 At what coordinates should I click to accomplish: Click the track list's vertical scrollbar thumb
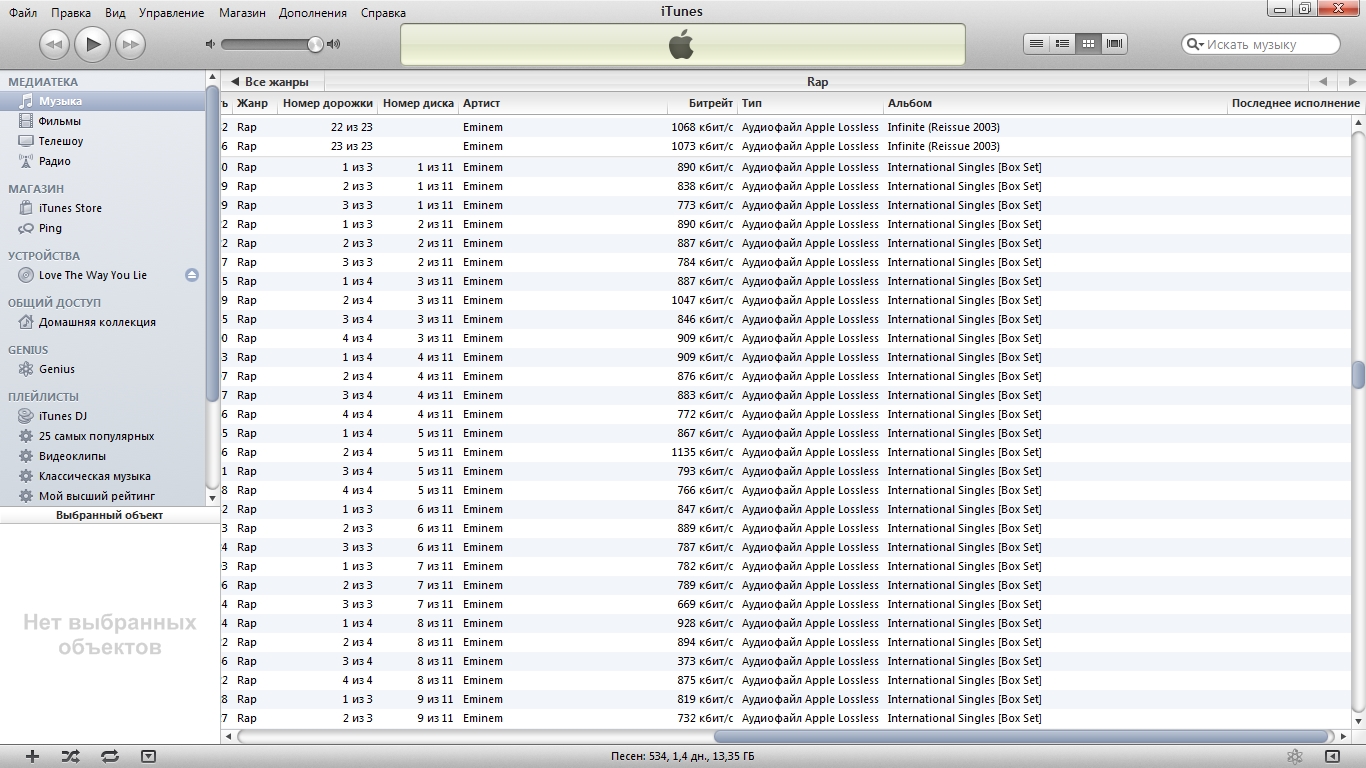click(1358, 374)
